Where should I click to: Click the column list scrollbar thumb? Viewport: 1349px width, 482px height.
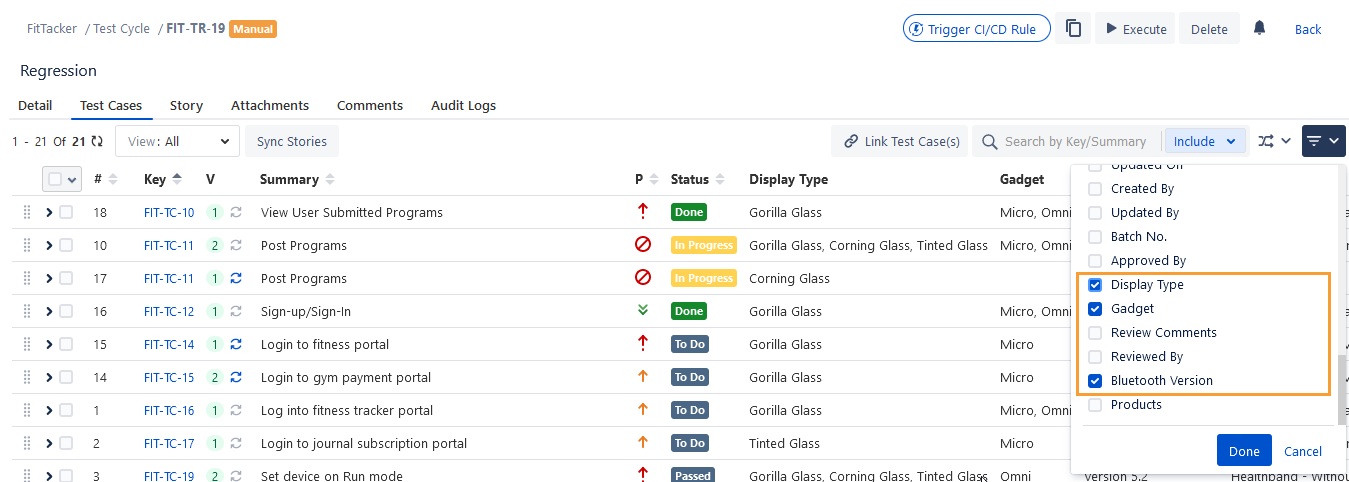point(1342,390)
